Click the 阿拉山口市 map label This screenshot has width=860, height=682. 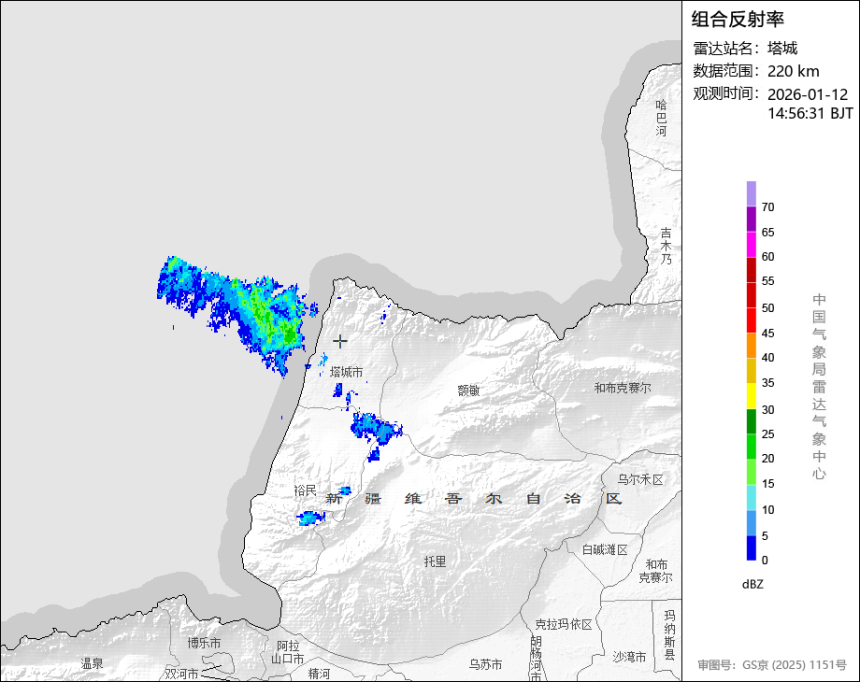tap(287, 652)
